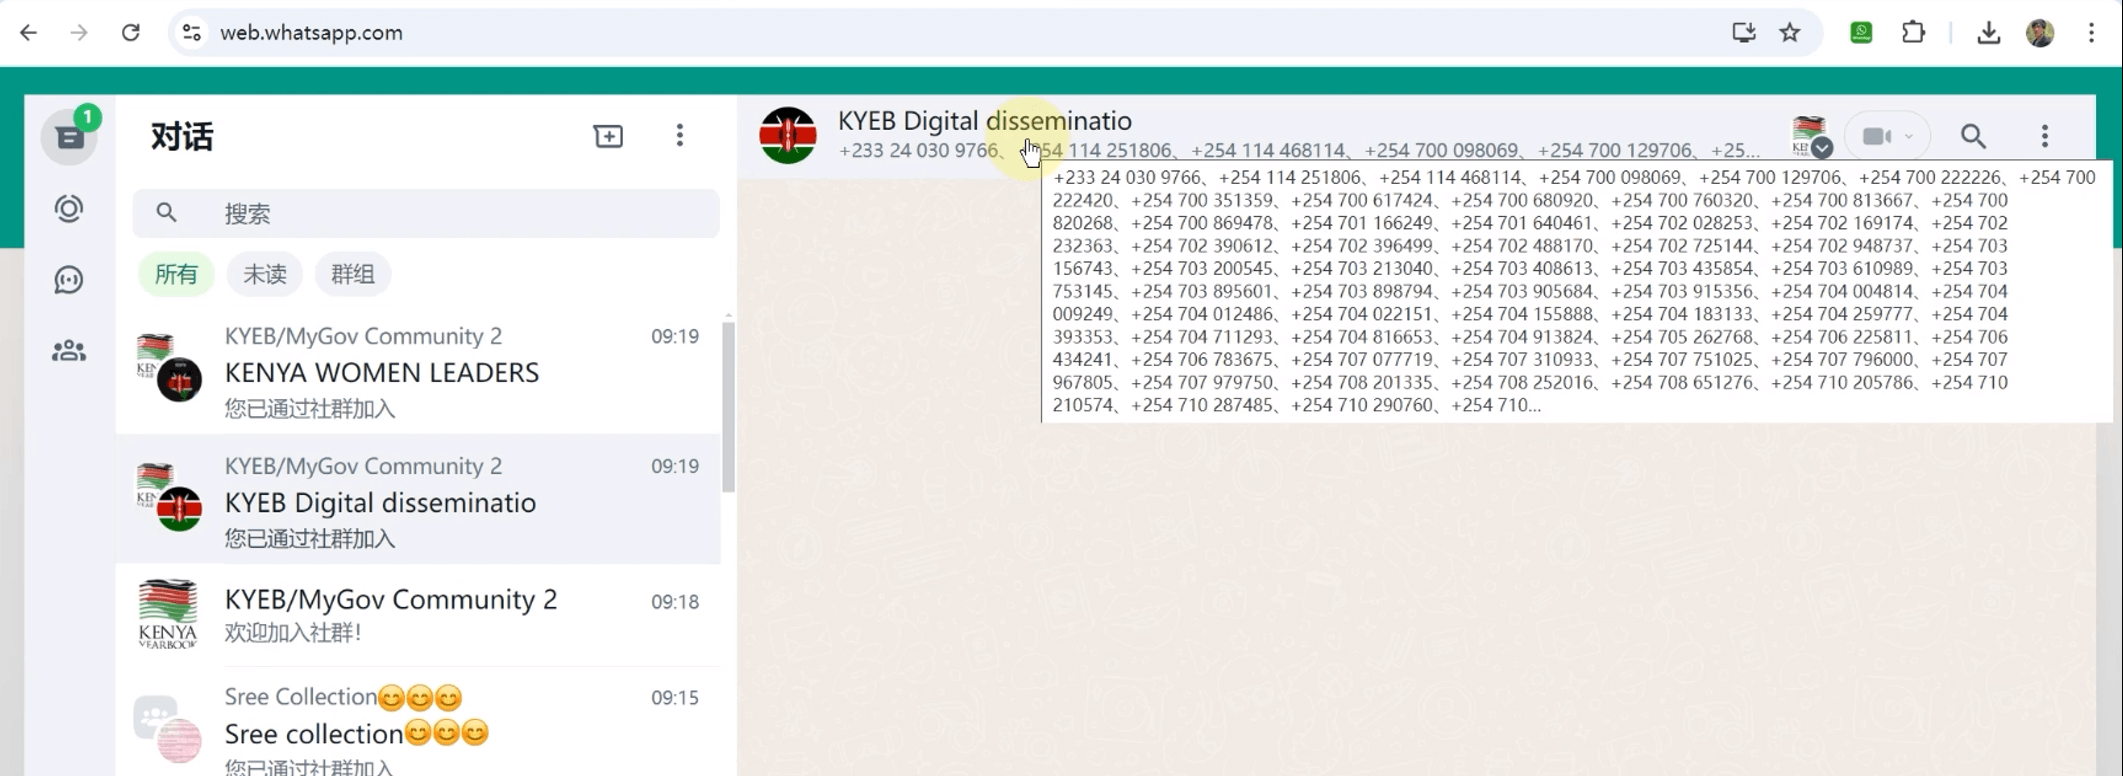Select the 所有 filter
Viewport: 2123px width, 776px height.
pyautogui.click(x=176, y=274)
